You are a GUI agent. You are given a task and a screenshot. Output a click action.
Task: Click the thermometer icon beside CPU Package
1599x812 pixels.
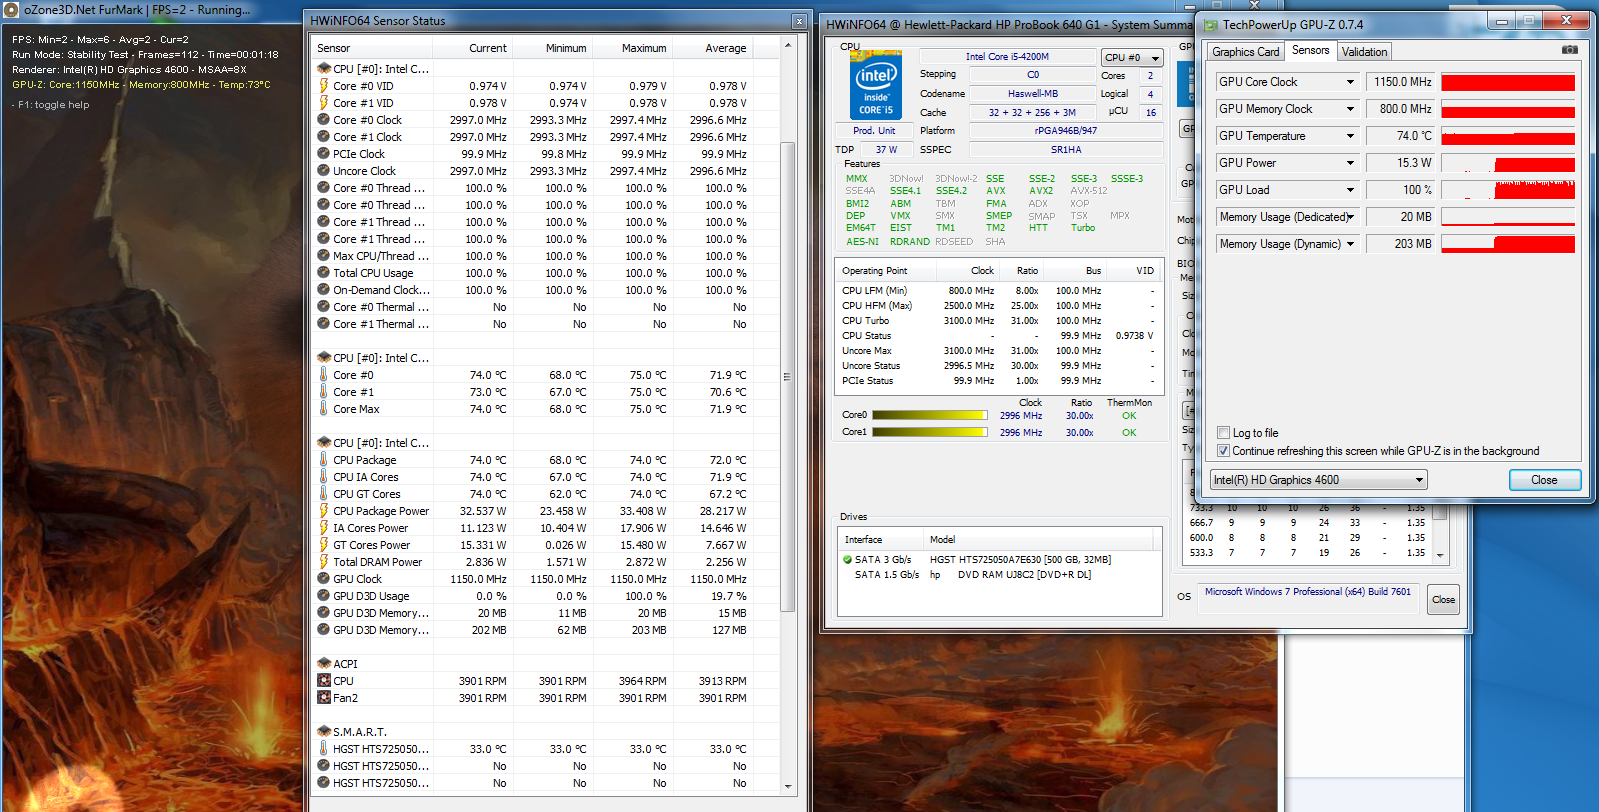click(324, 460)
